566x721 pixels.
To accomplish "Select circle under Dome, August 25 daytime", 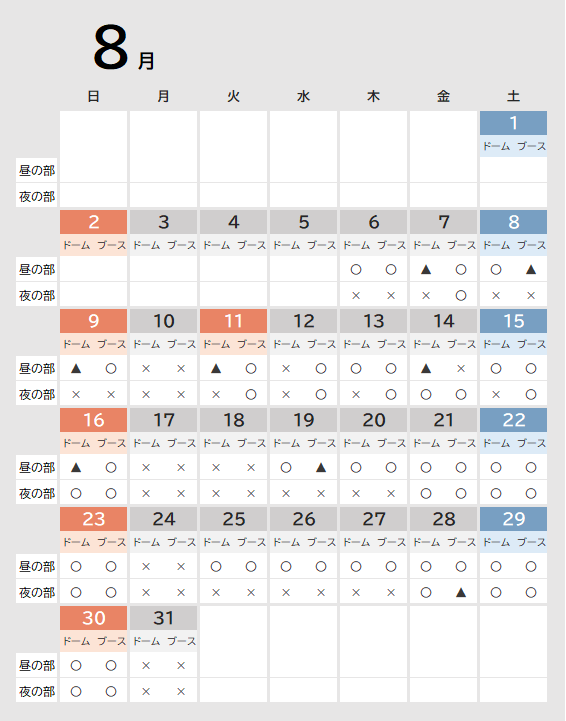I will point(216,566).
